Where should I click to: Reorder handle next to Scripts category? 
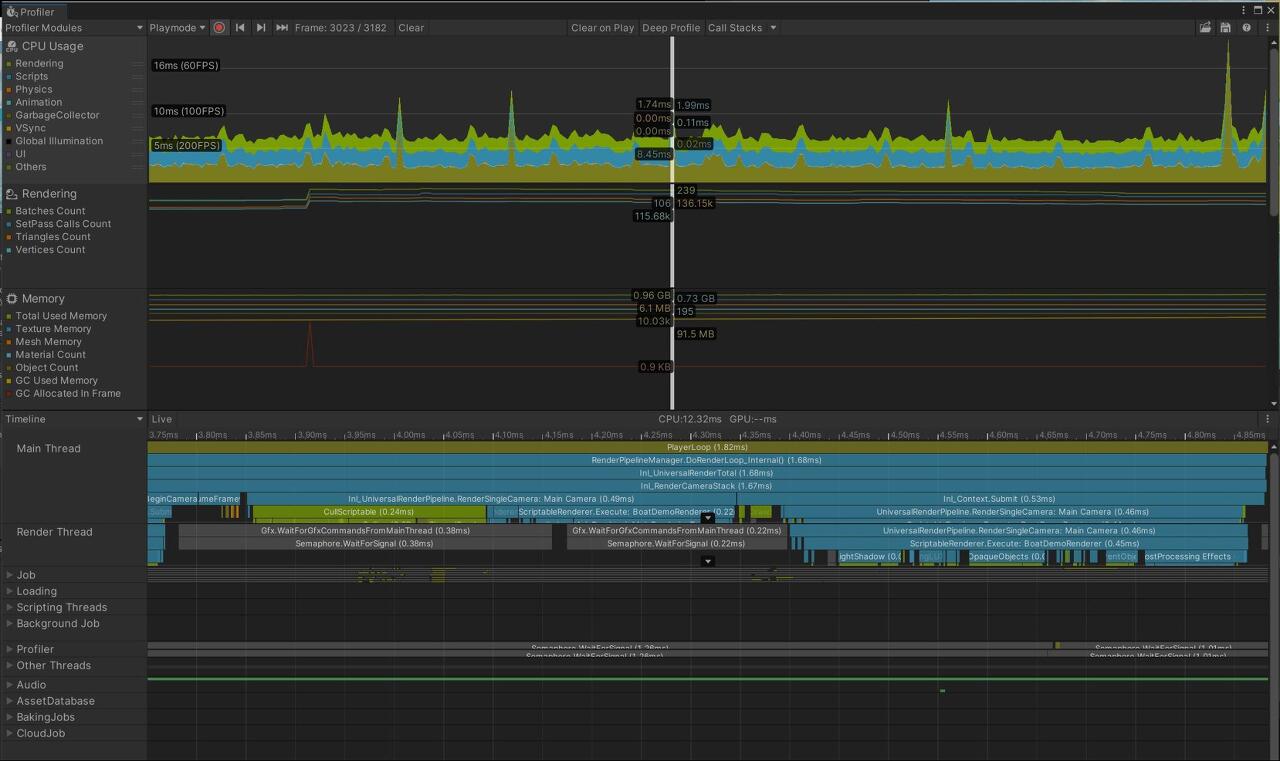[x=138, y=77]
